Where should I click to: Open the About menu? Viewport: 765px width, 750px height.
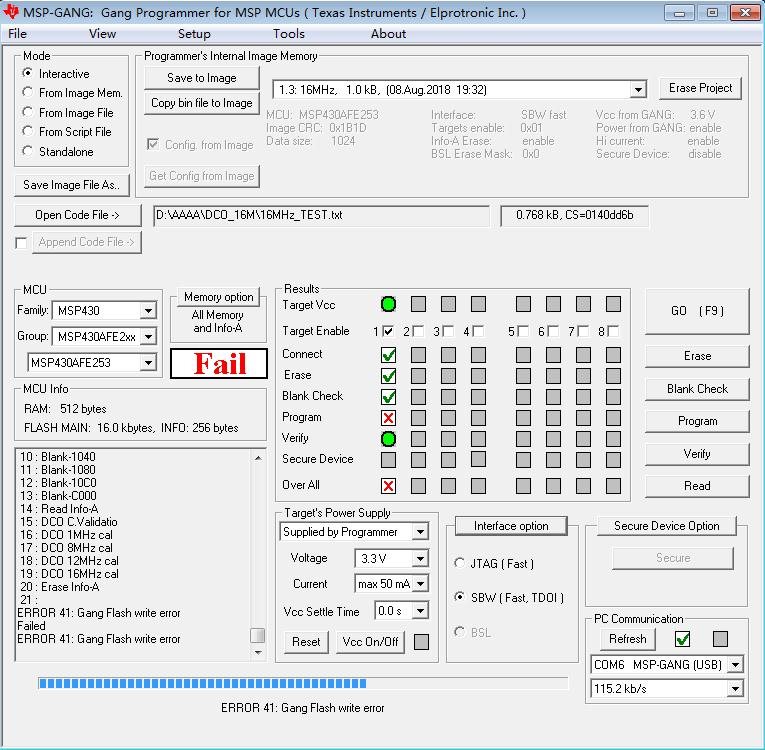pyautogui.click(x=388, y=34)
